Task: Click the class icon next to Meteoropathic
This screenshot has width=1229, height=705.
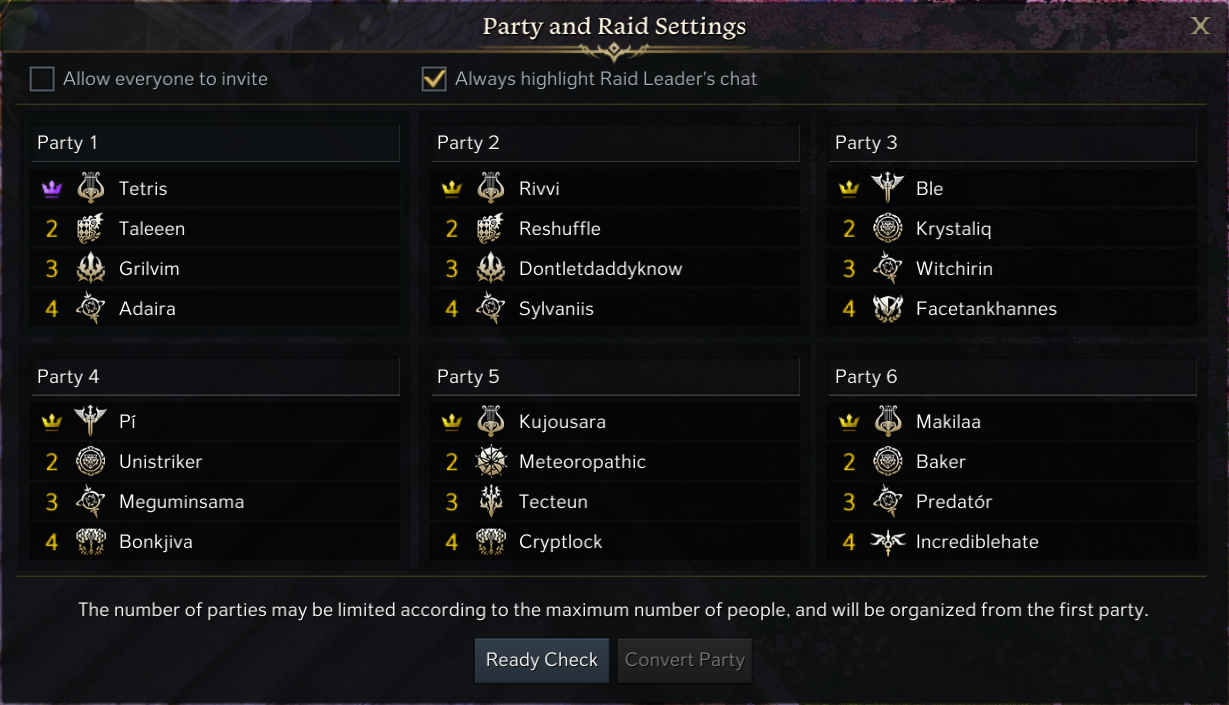Action: tap(491, 462)
